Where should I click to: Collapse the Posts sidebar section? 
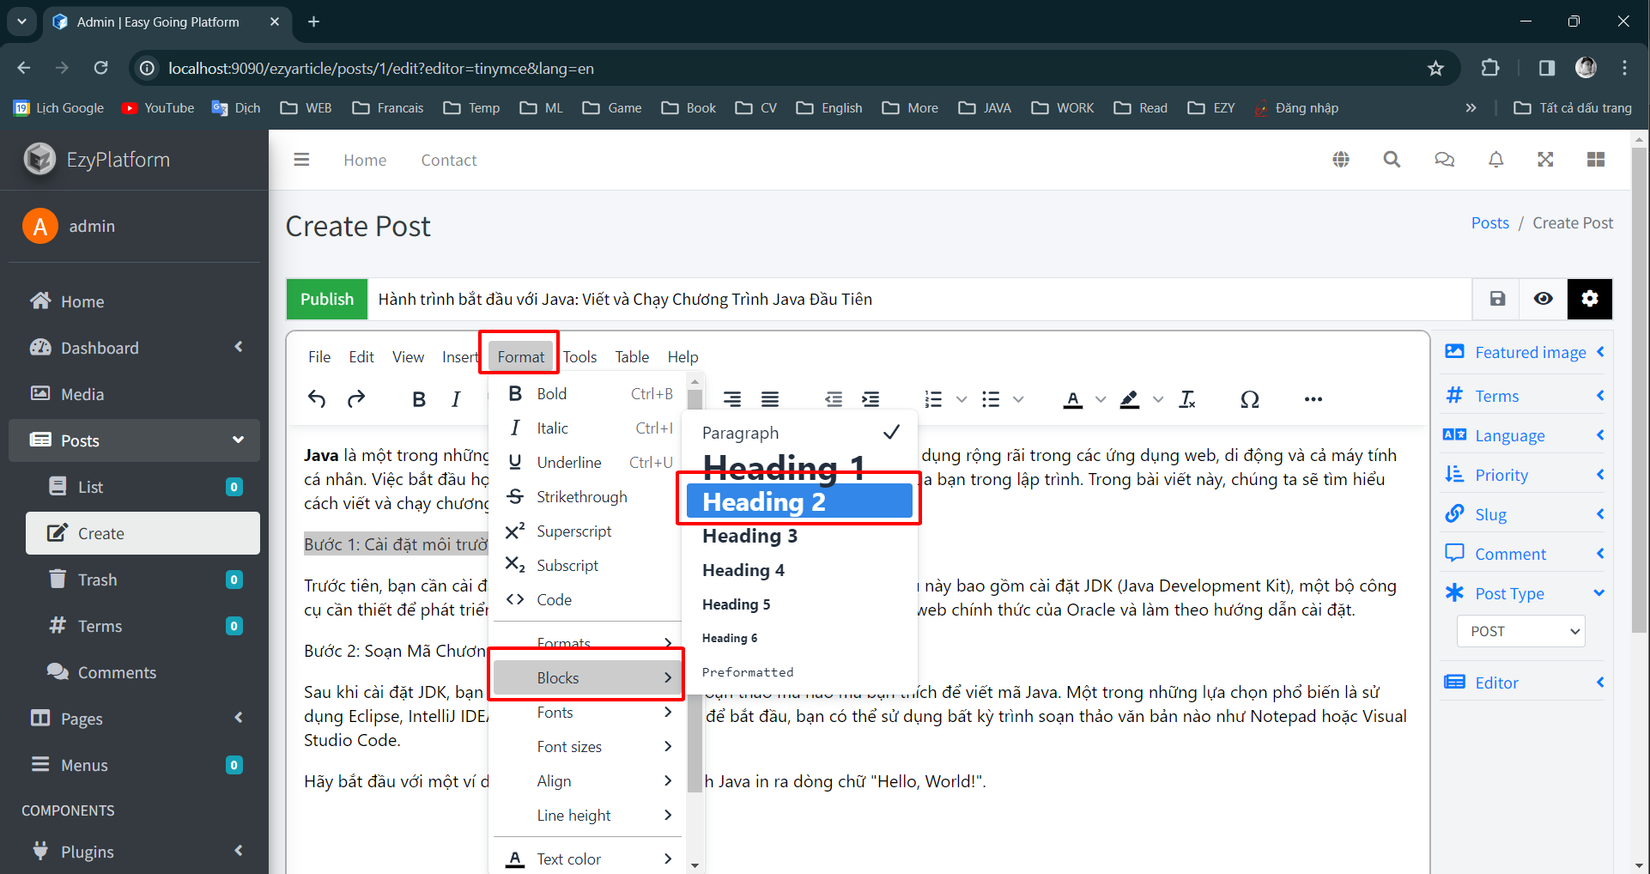click(134, 441)
